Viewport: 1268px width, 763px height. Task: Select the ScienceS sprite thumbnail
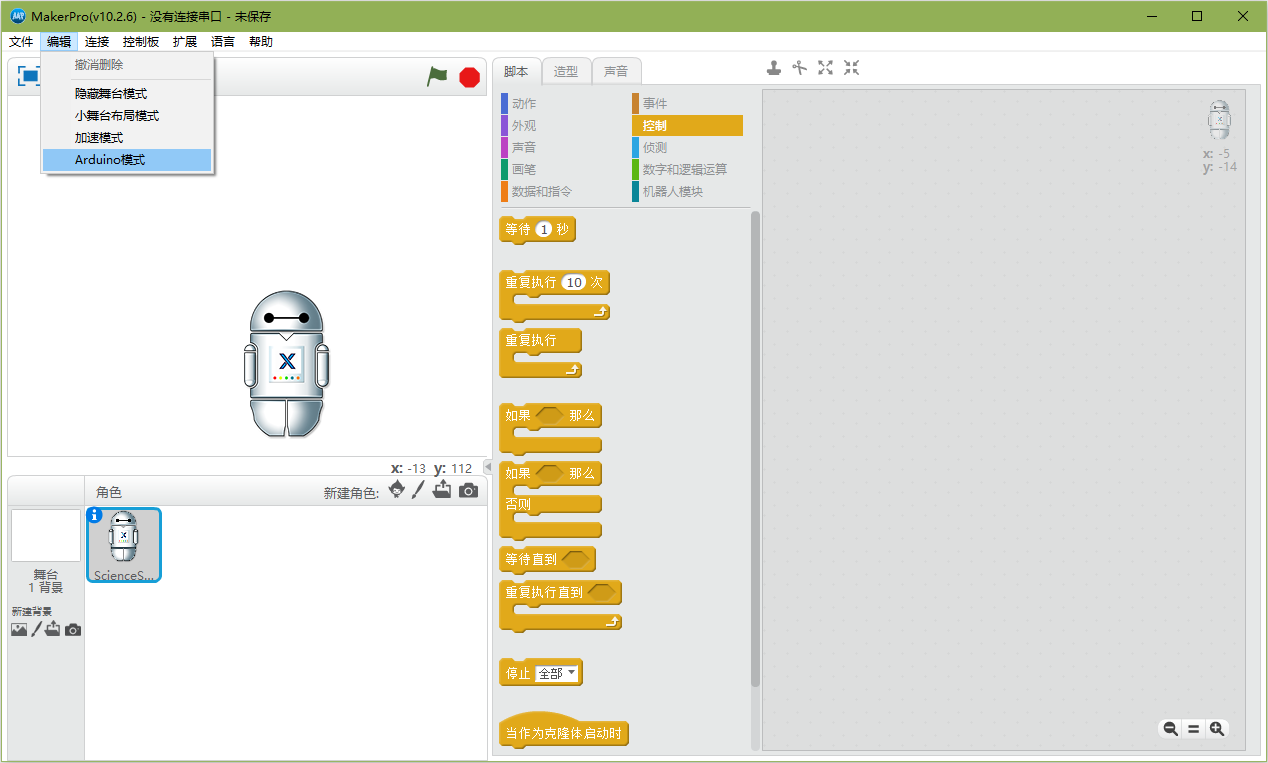click(123, 545)
